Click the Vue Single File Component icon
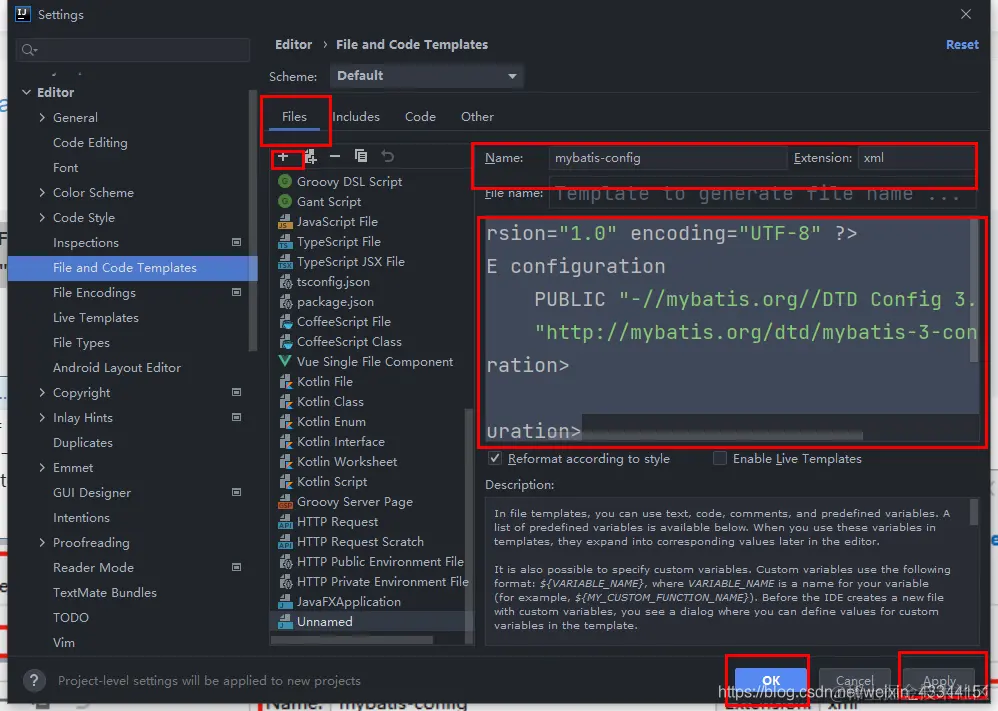Viewport: 998px width, 711px height. 285,362
